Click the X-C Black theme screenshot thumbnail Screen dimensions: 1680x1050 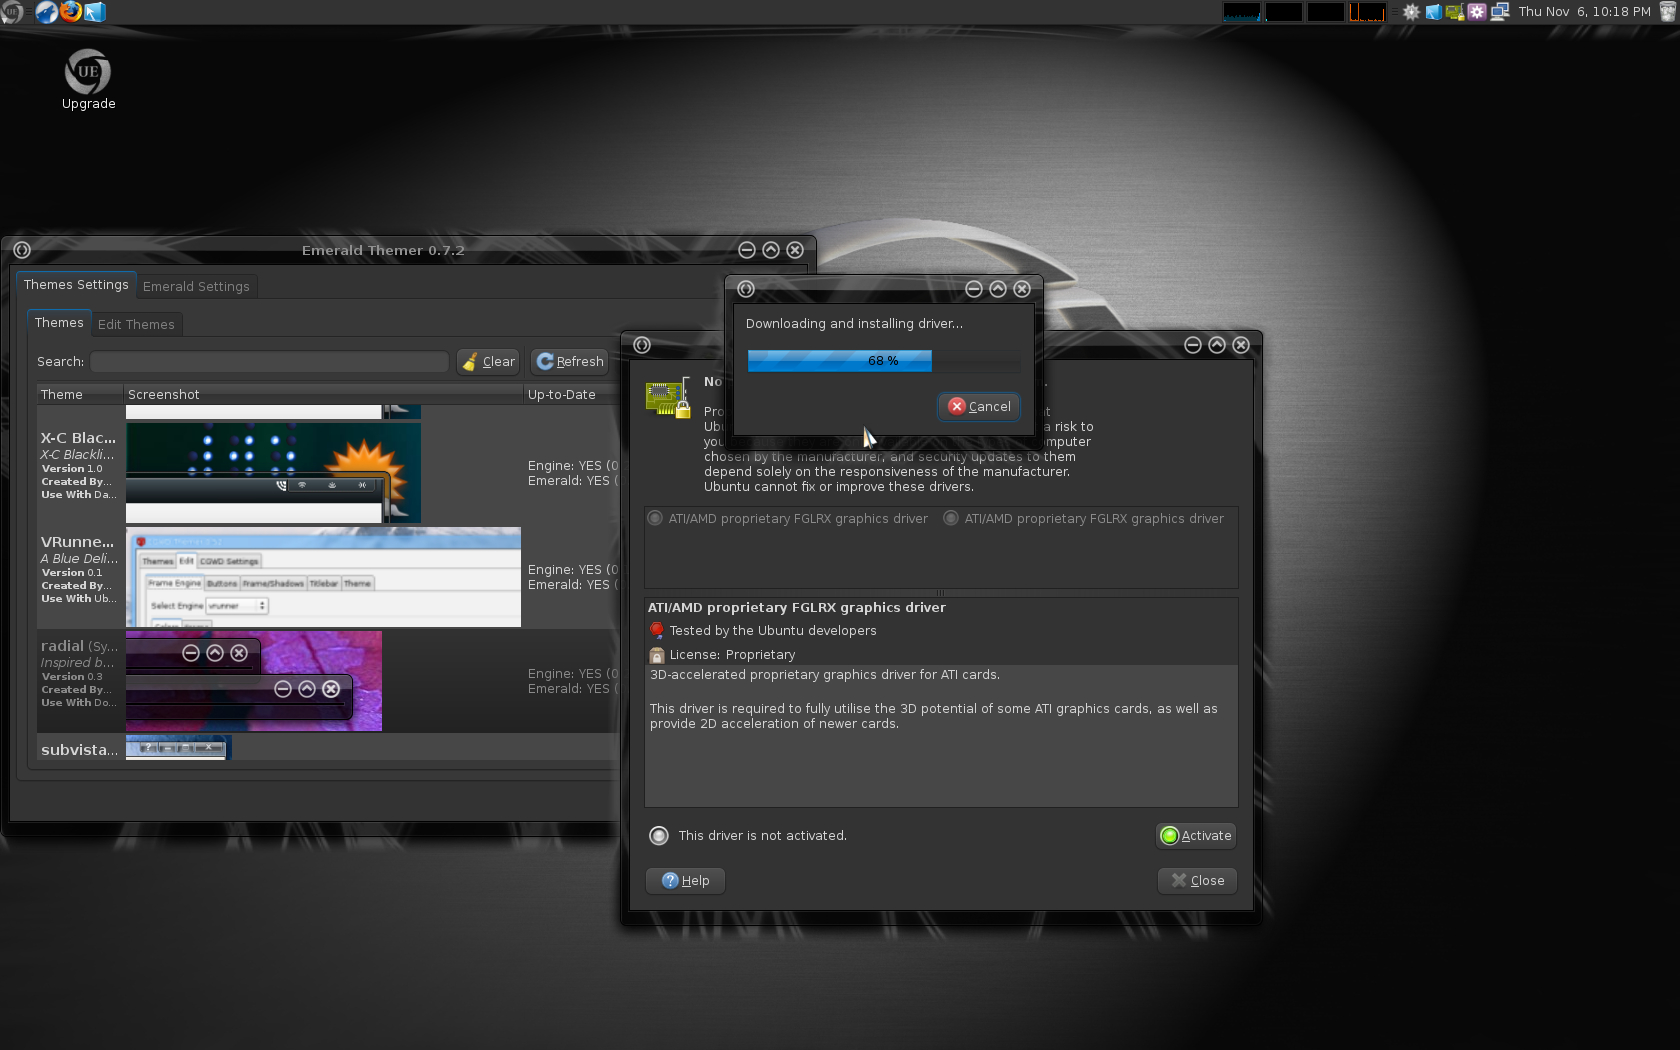(x=273, y=472)
